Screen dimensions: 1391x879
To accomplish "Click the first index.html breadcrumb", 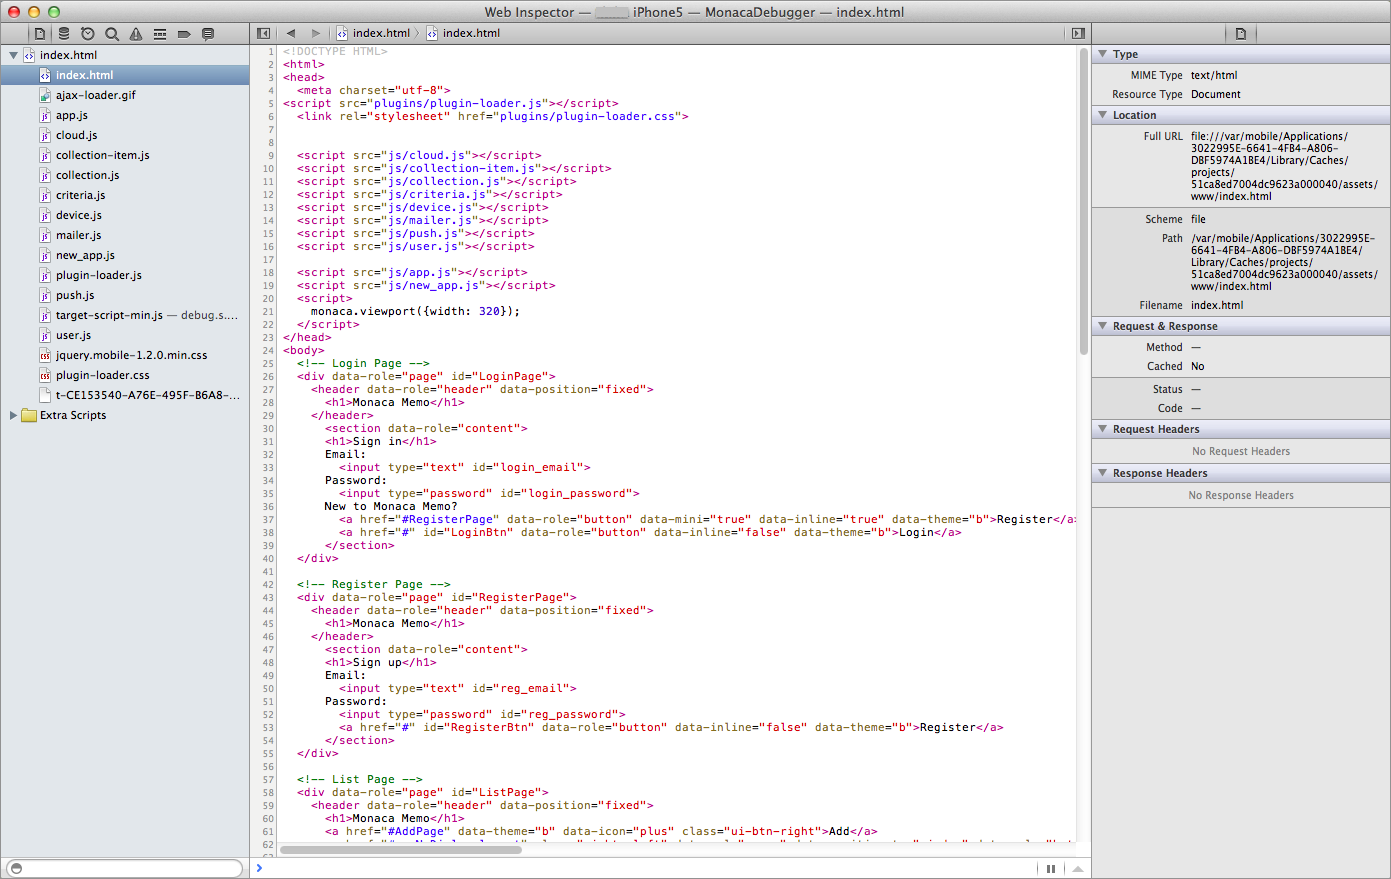I will pyautogui.click(x=374, y=33).
